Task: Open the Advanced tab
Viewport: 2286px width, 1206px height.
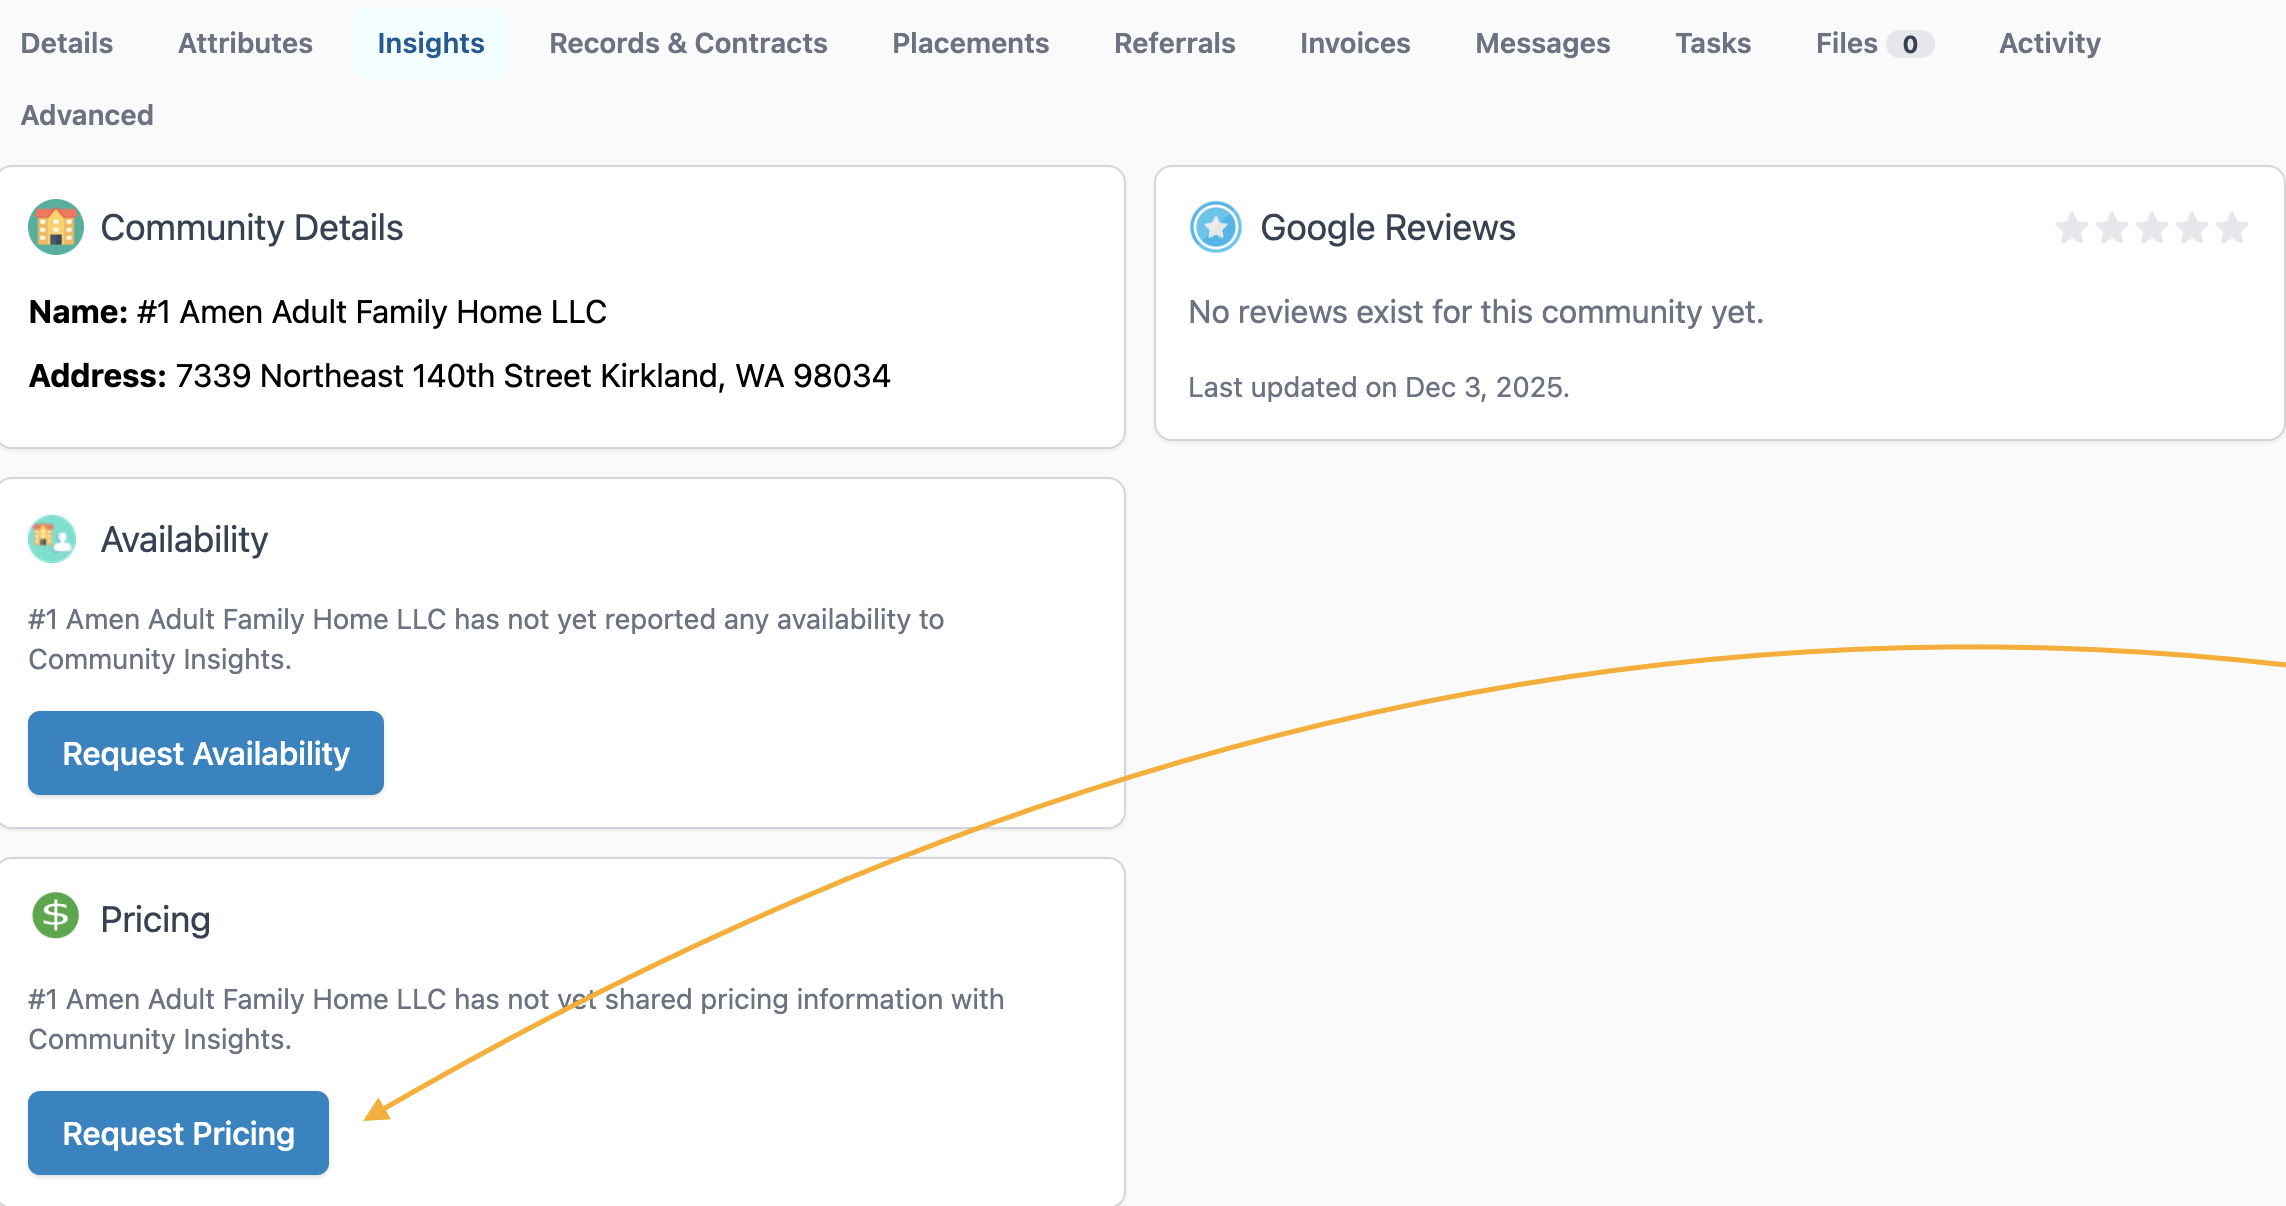Action: coord(87,115)
